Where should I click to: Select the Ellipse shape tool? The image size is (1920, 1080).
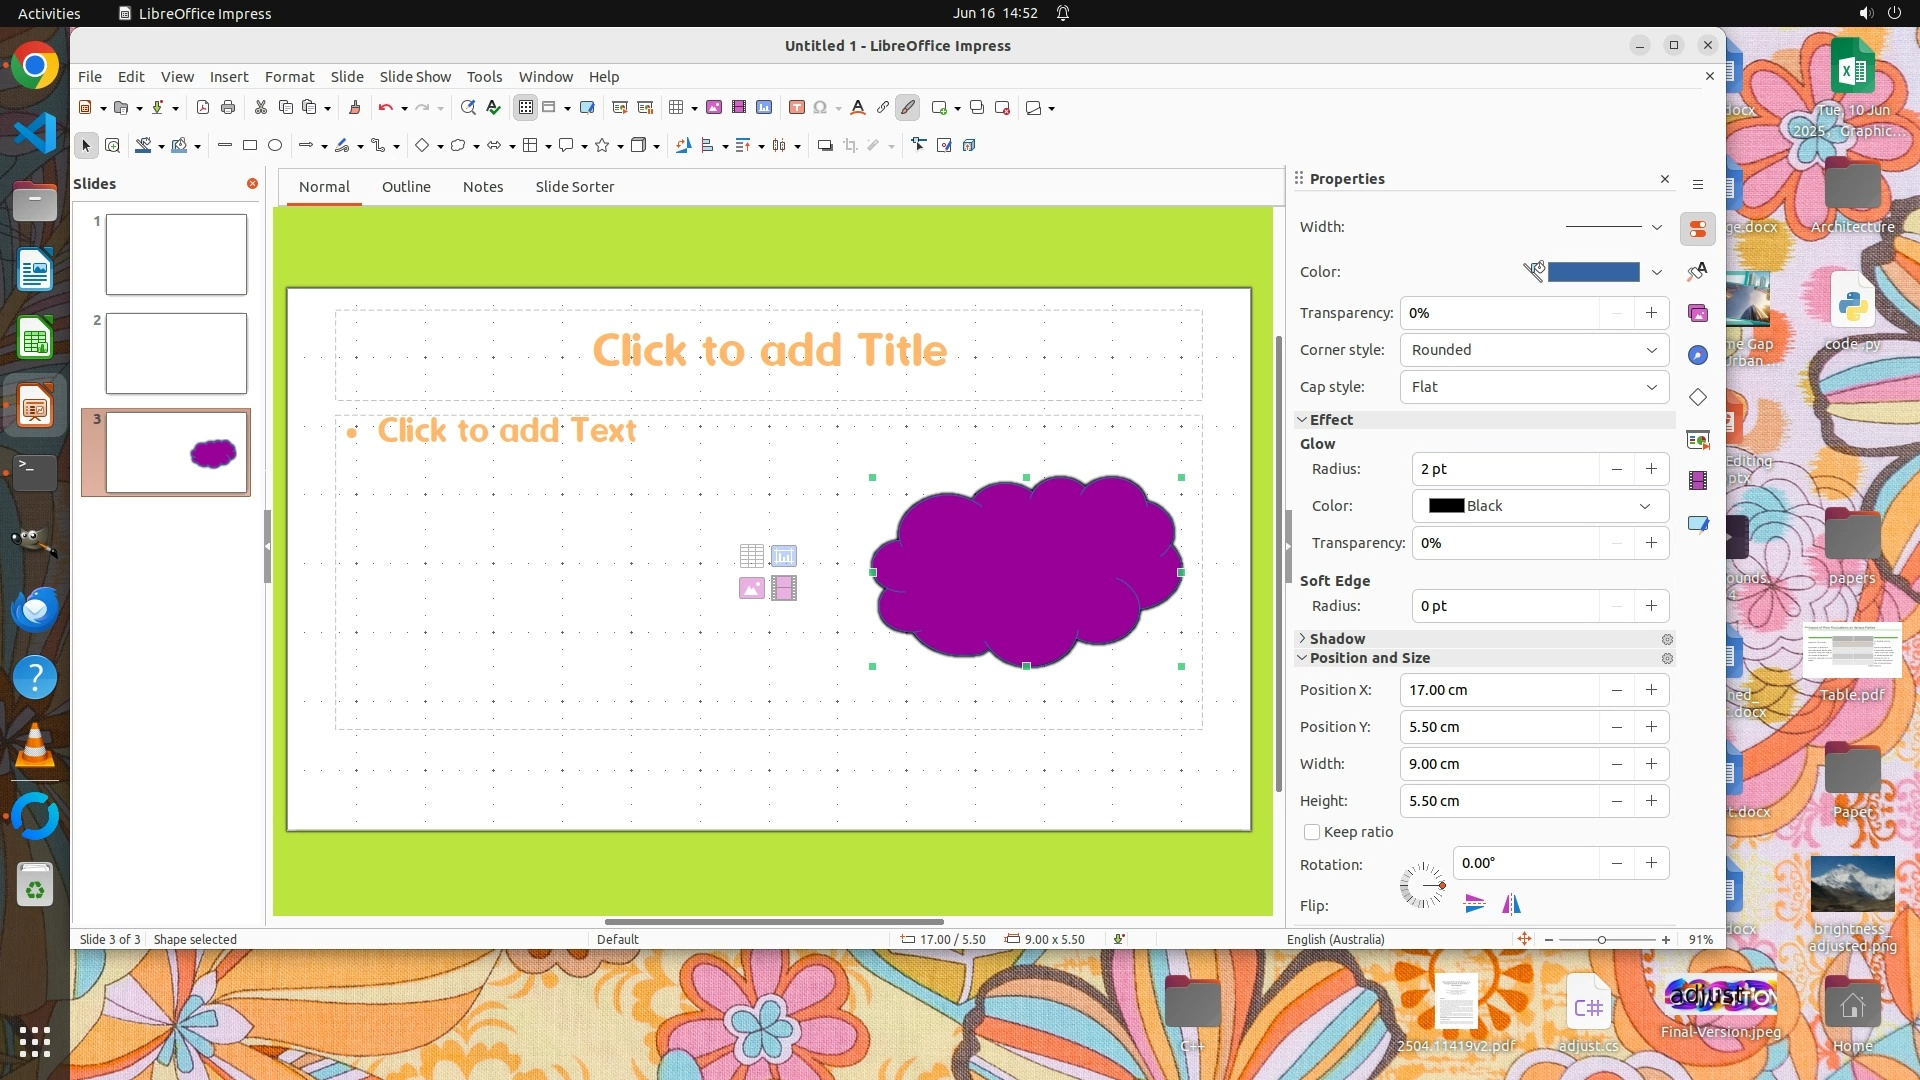[x=275, y=146]
